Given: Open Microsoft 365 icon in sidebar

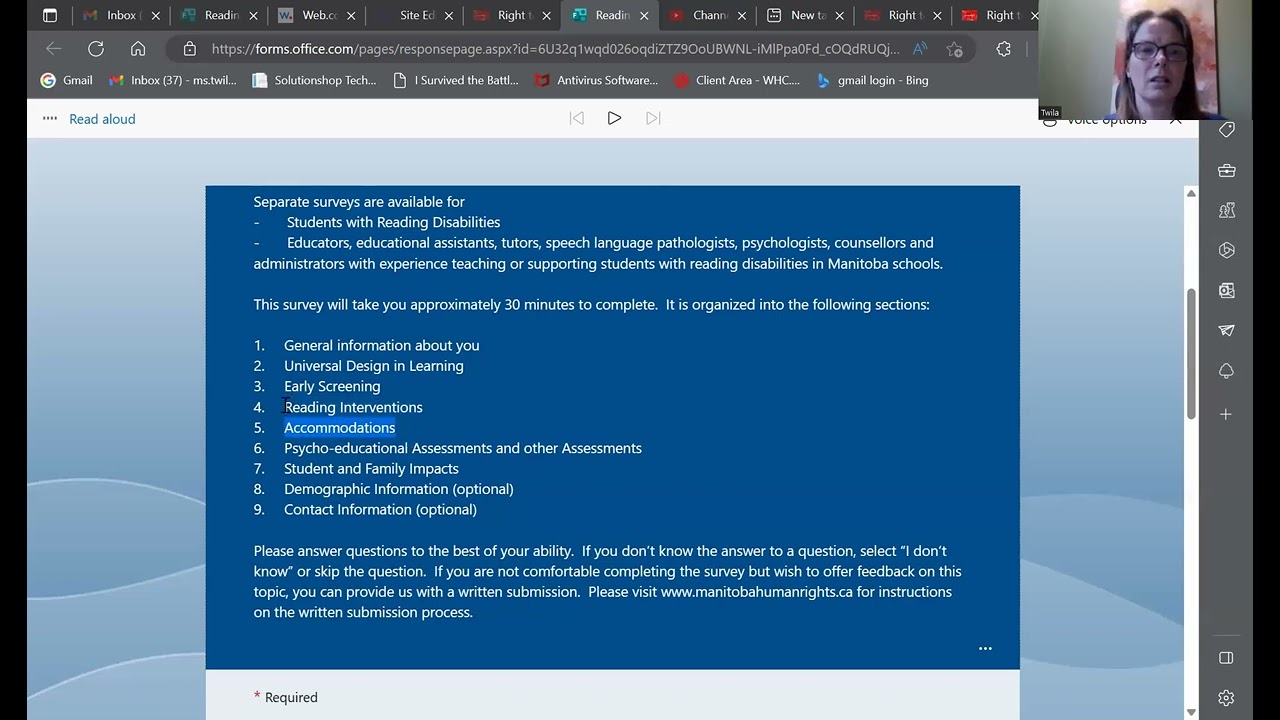Looking at the screenshot, I should [1226, 250].
